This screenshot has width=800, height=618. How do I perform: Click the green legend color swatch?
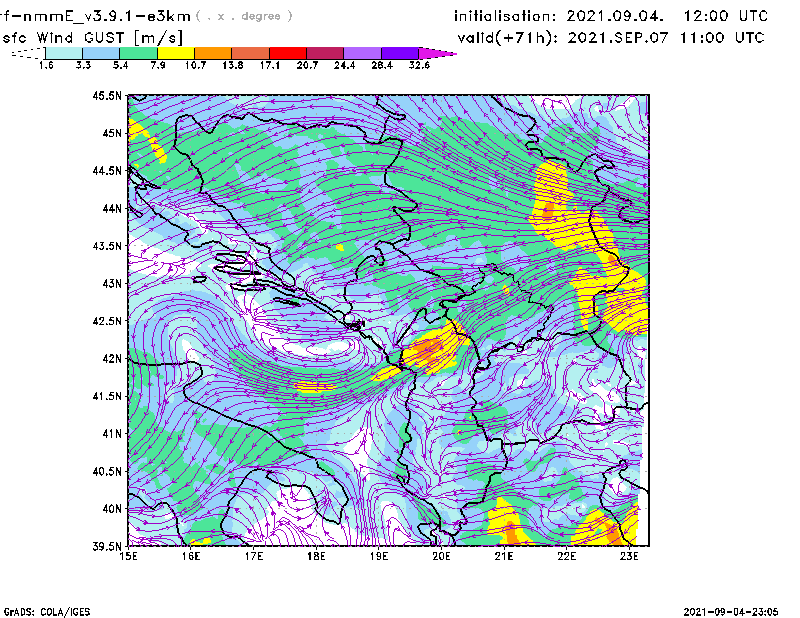click(x=138, y=53)
